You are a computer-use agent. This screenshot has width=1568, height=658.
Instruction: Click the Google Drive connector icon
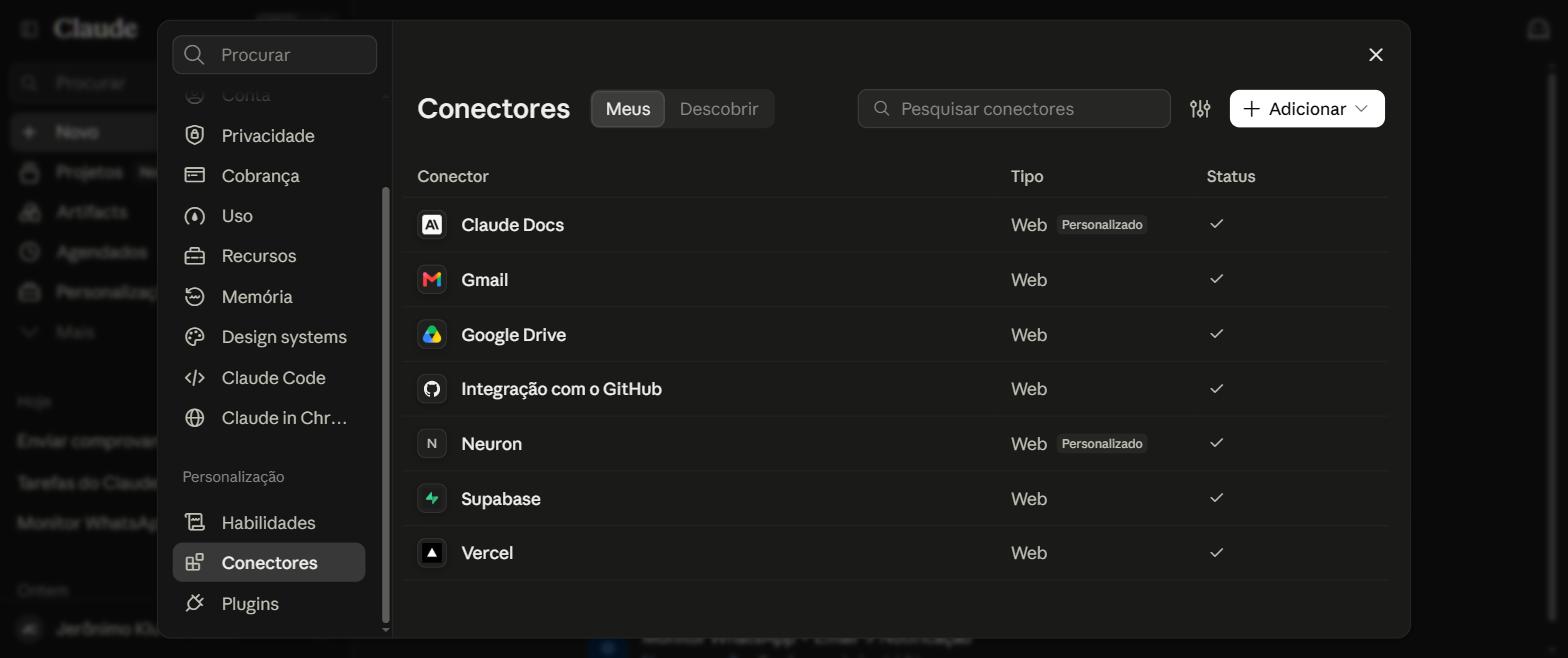pyautogui.click(x=432, y=335)
